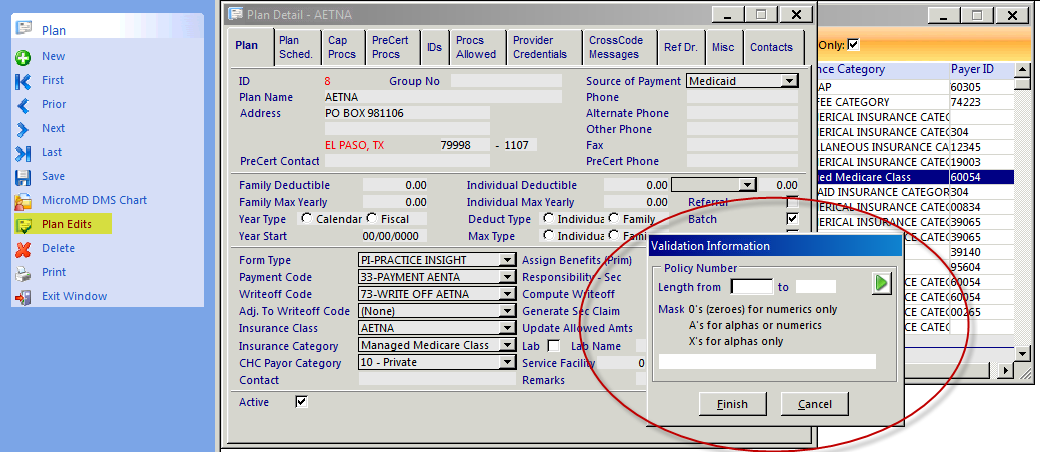
Task: Click the Plan Edits sidebar link
Action: (x=67, y=224)
